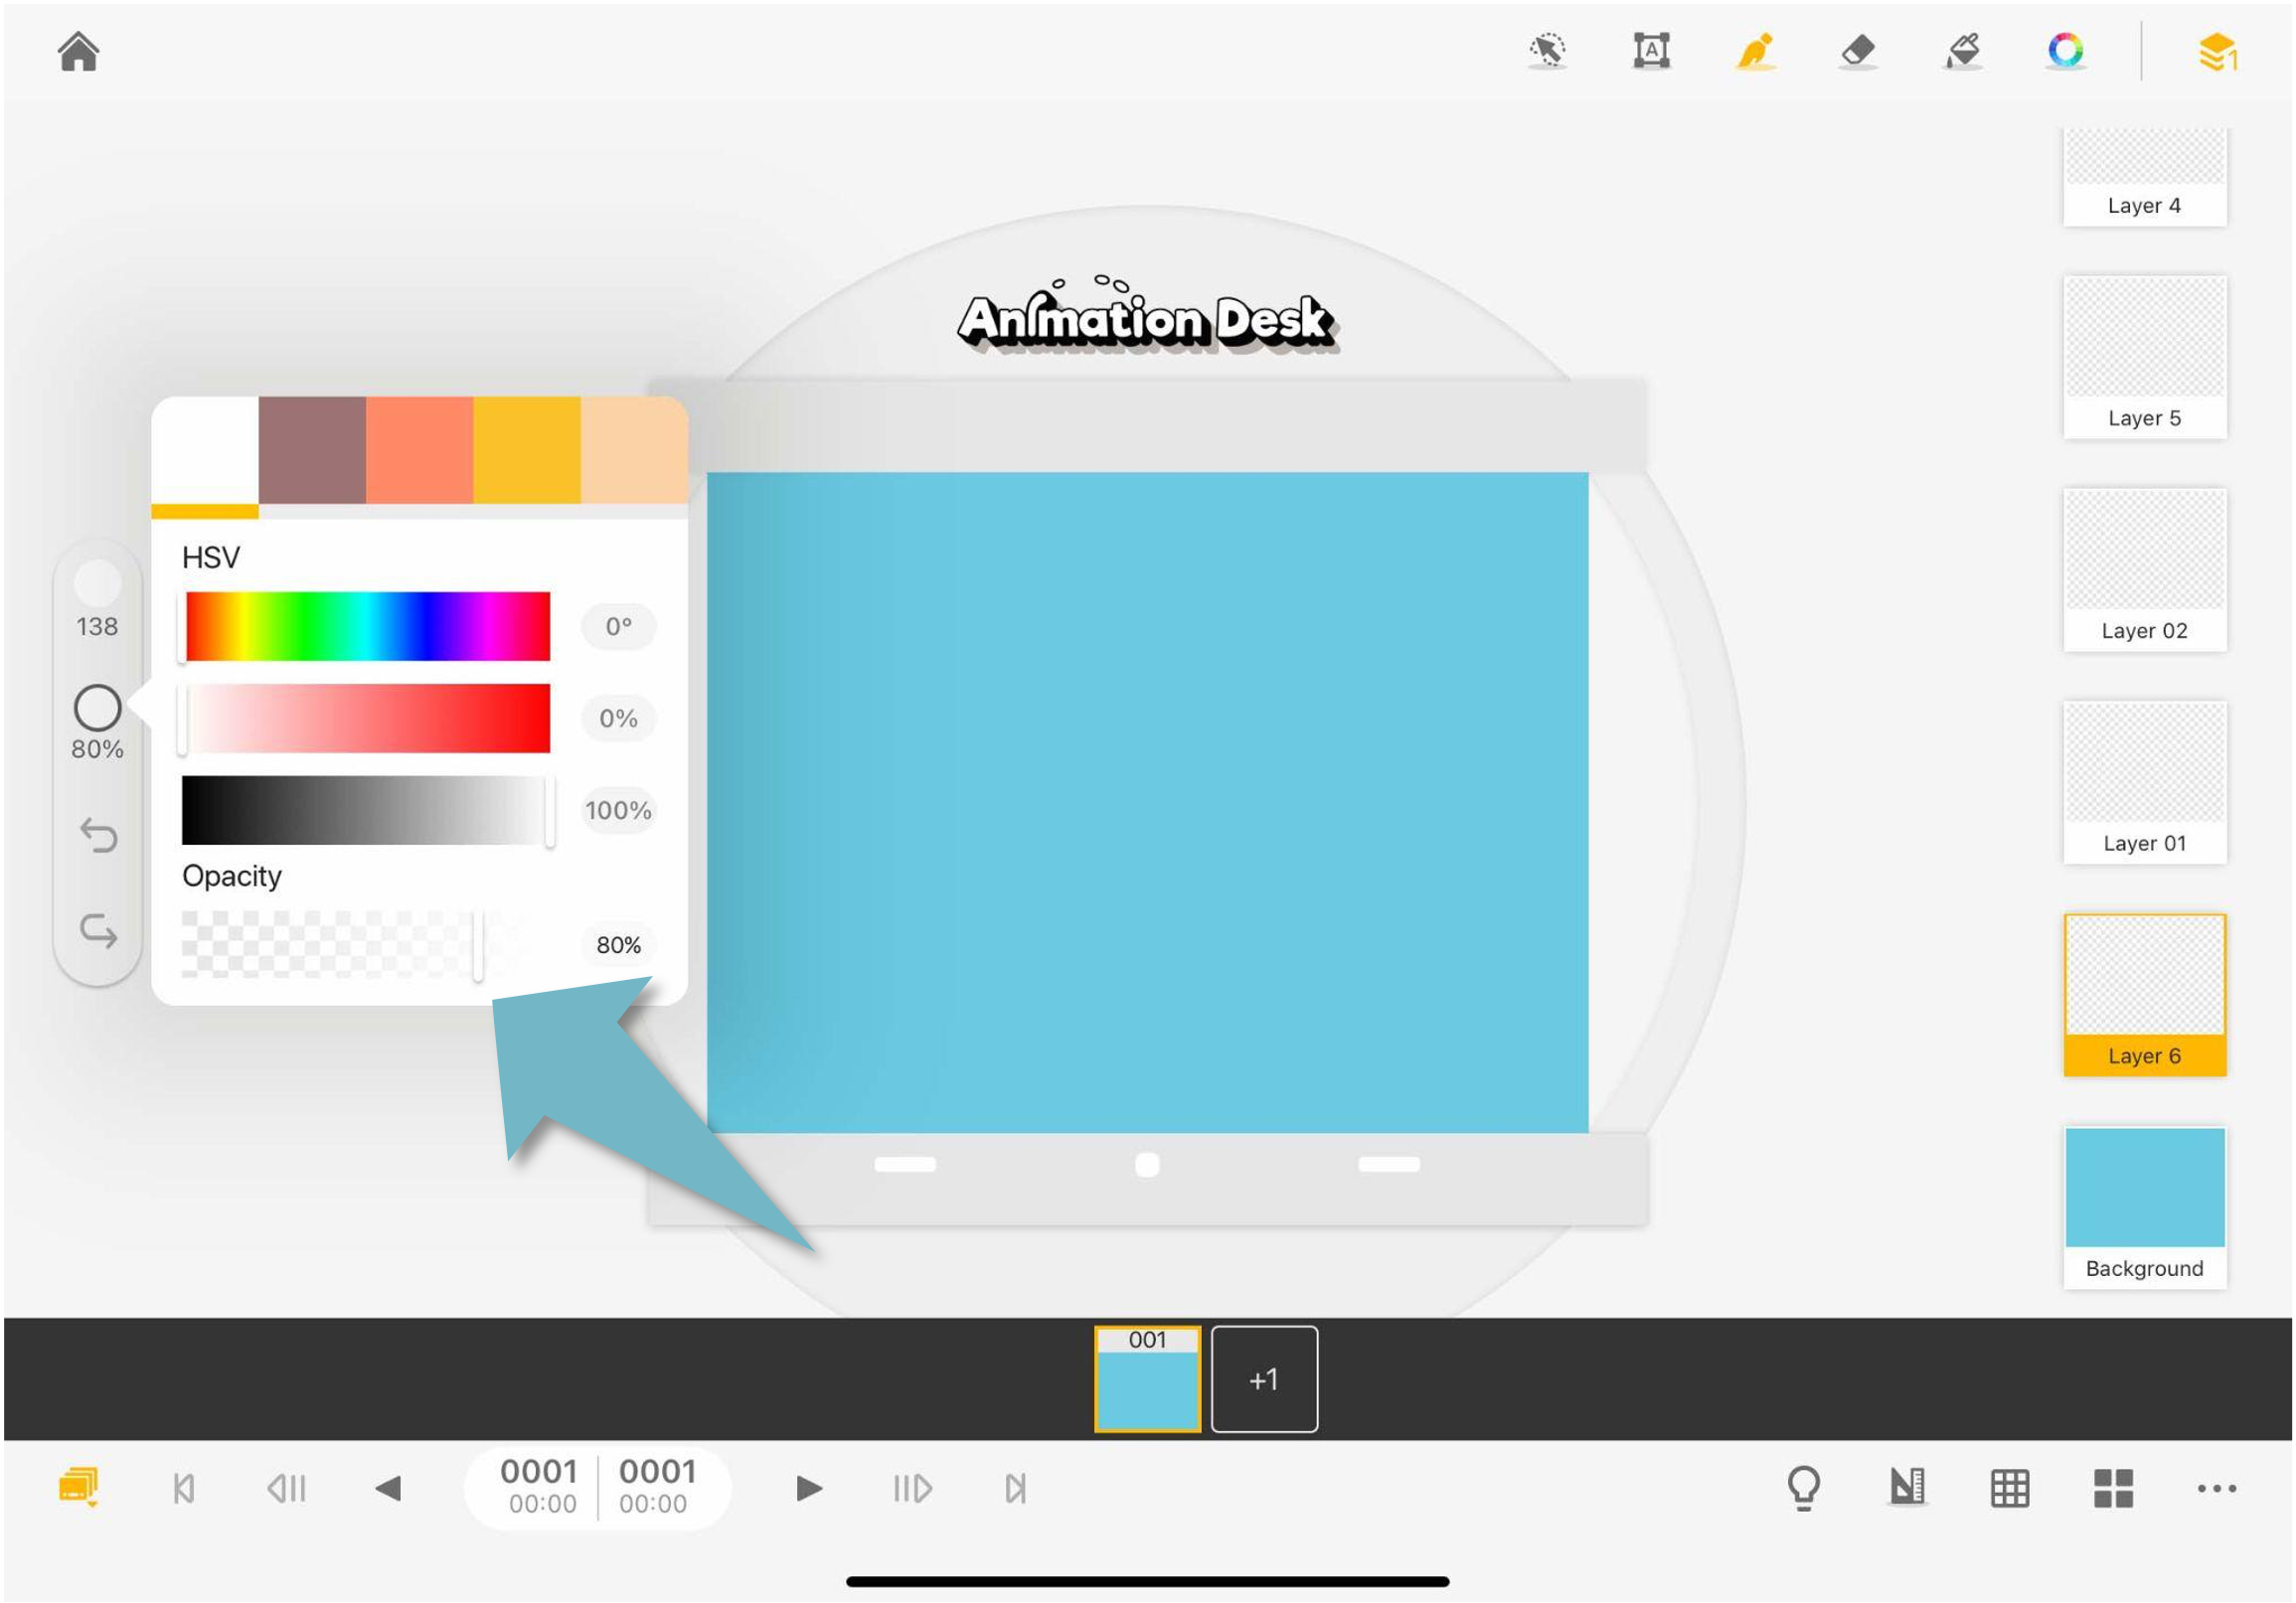Select the mauve brown color swatch
Image resolution: width=2296 pixels, height=1603 pixels.
[312, 450]
